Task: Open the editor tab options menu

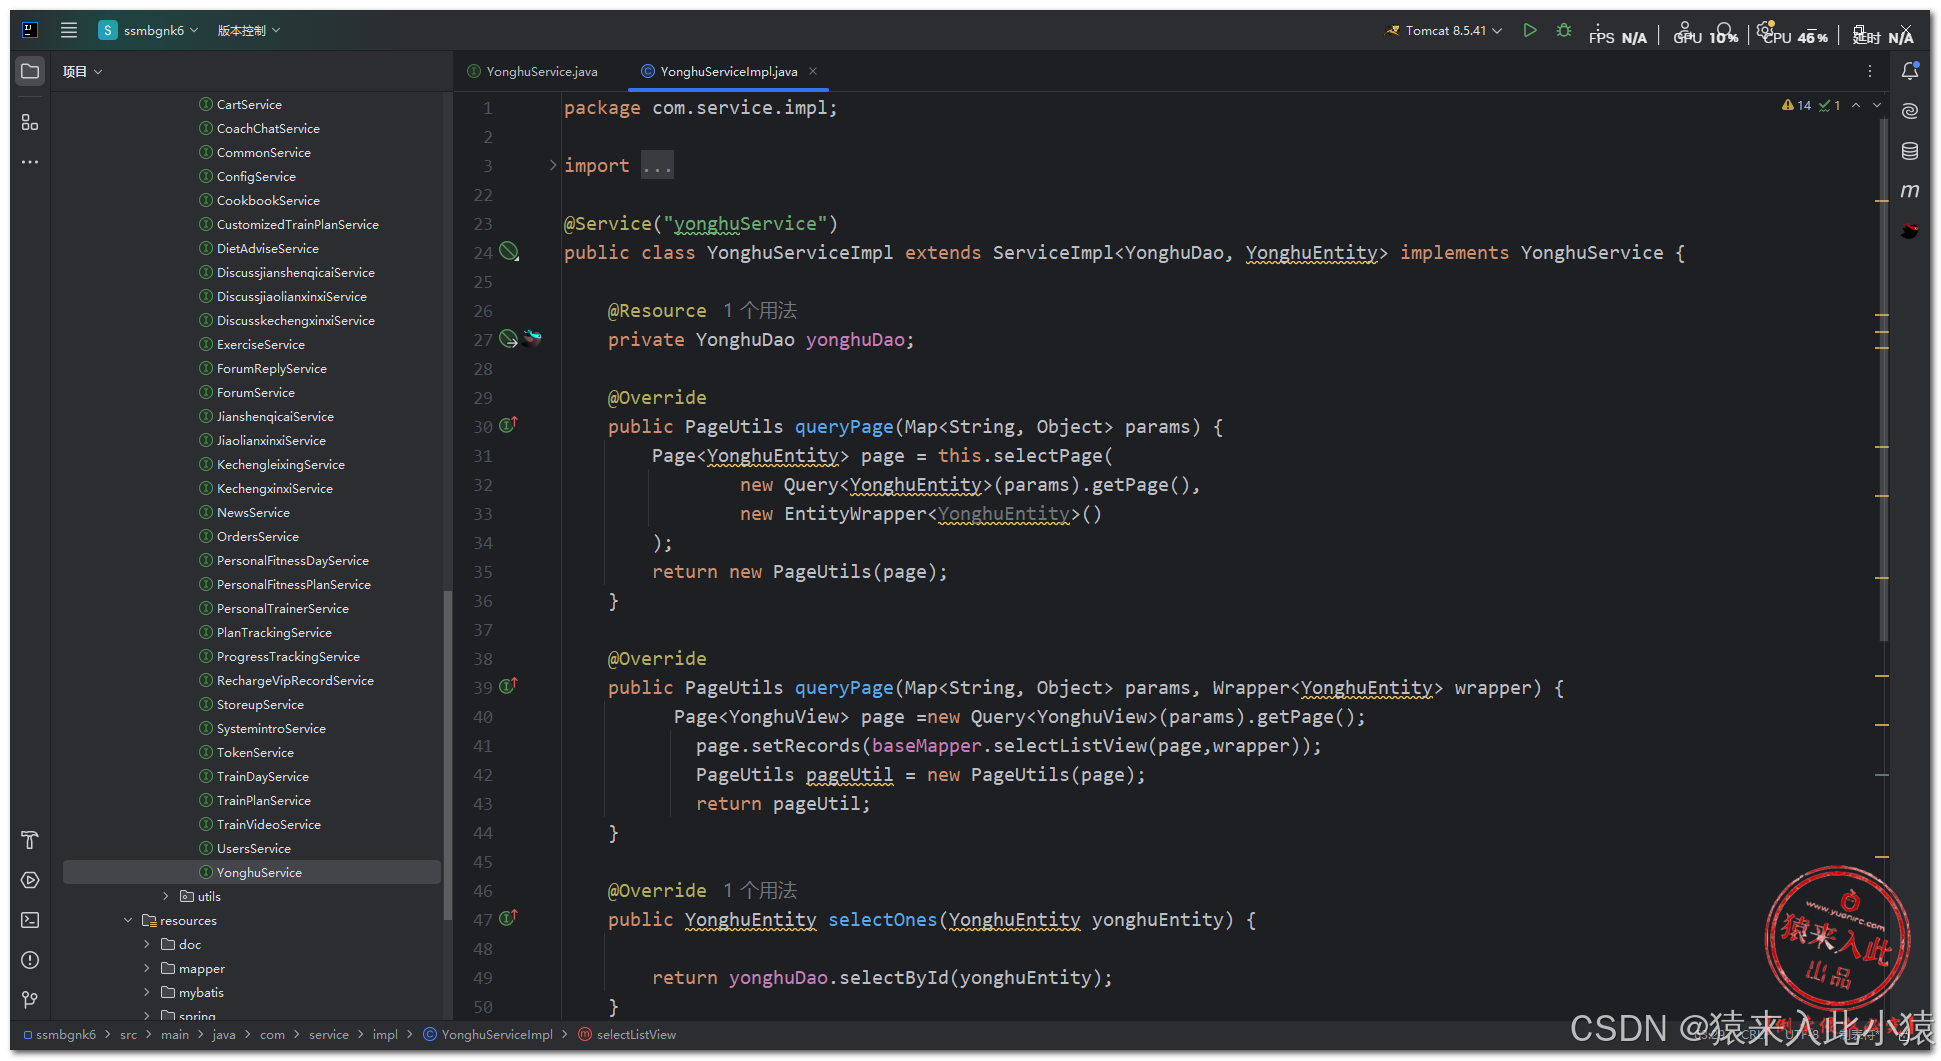Action: tap(1870, 71)
